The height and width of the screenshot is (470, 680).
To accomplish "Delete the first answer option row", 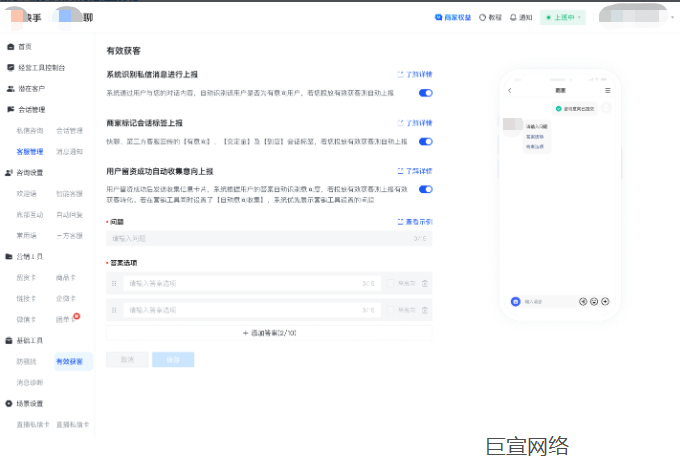I will coord(425,283).
